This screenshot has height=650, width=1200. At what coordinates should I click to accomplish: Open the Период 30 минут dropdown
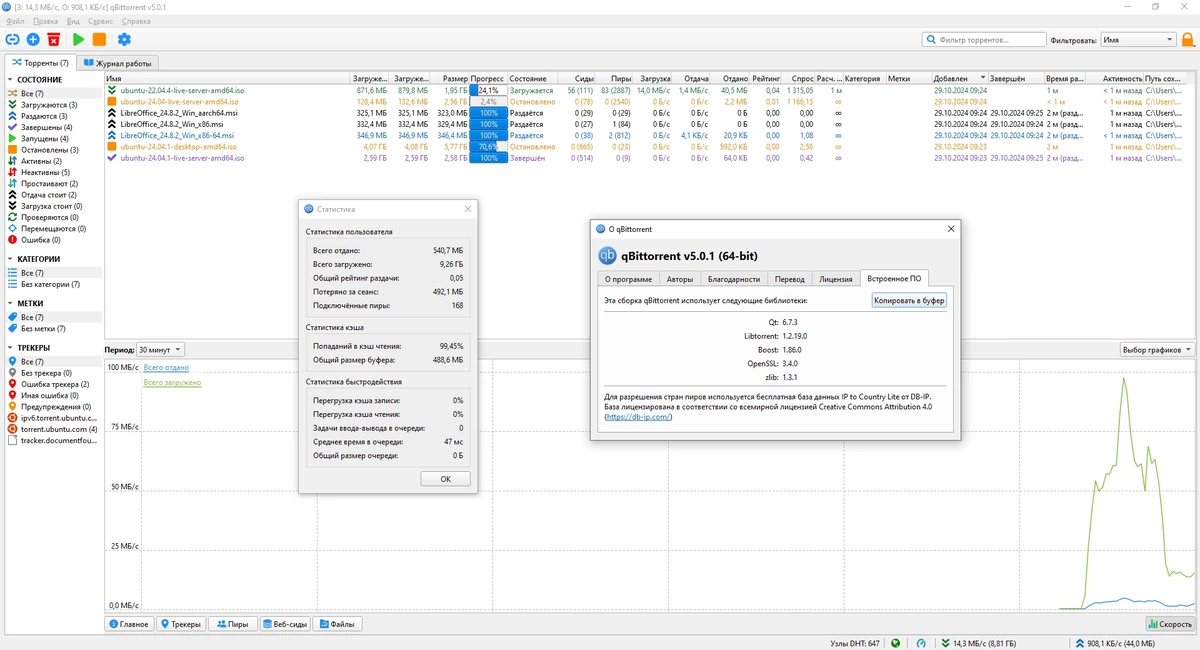[160, 350]
